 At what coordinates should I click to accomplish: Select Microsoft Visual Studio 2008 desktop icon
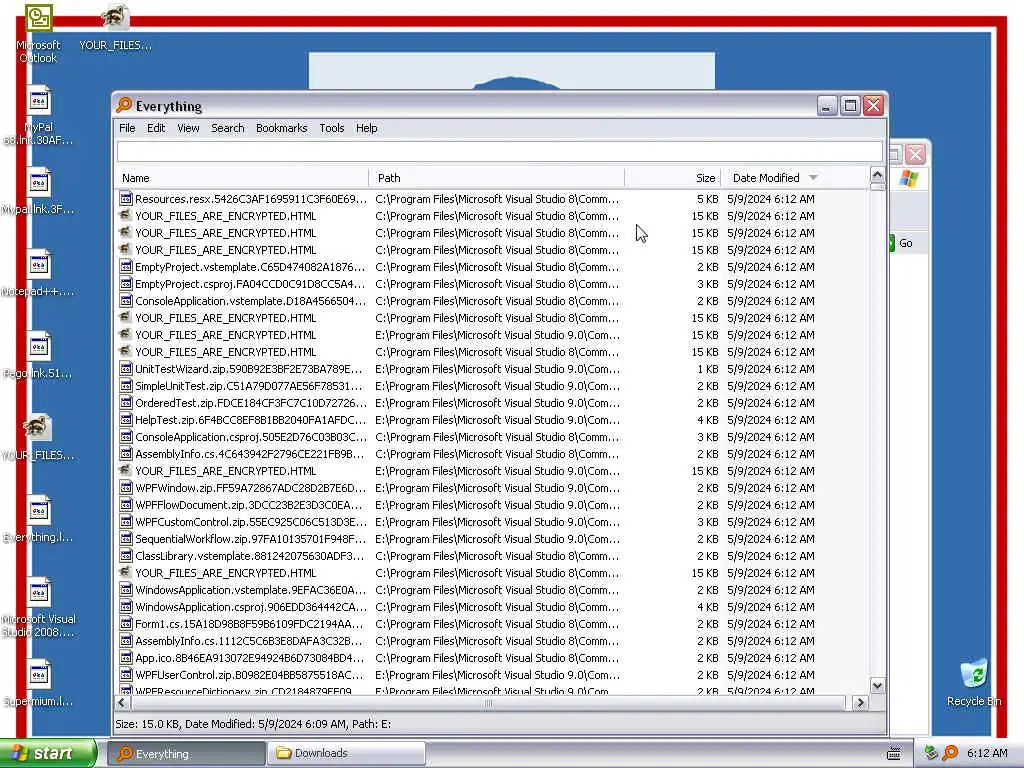point(38,609)
